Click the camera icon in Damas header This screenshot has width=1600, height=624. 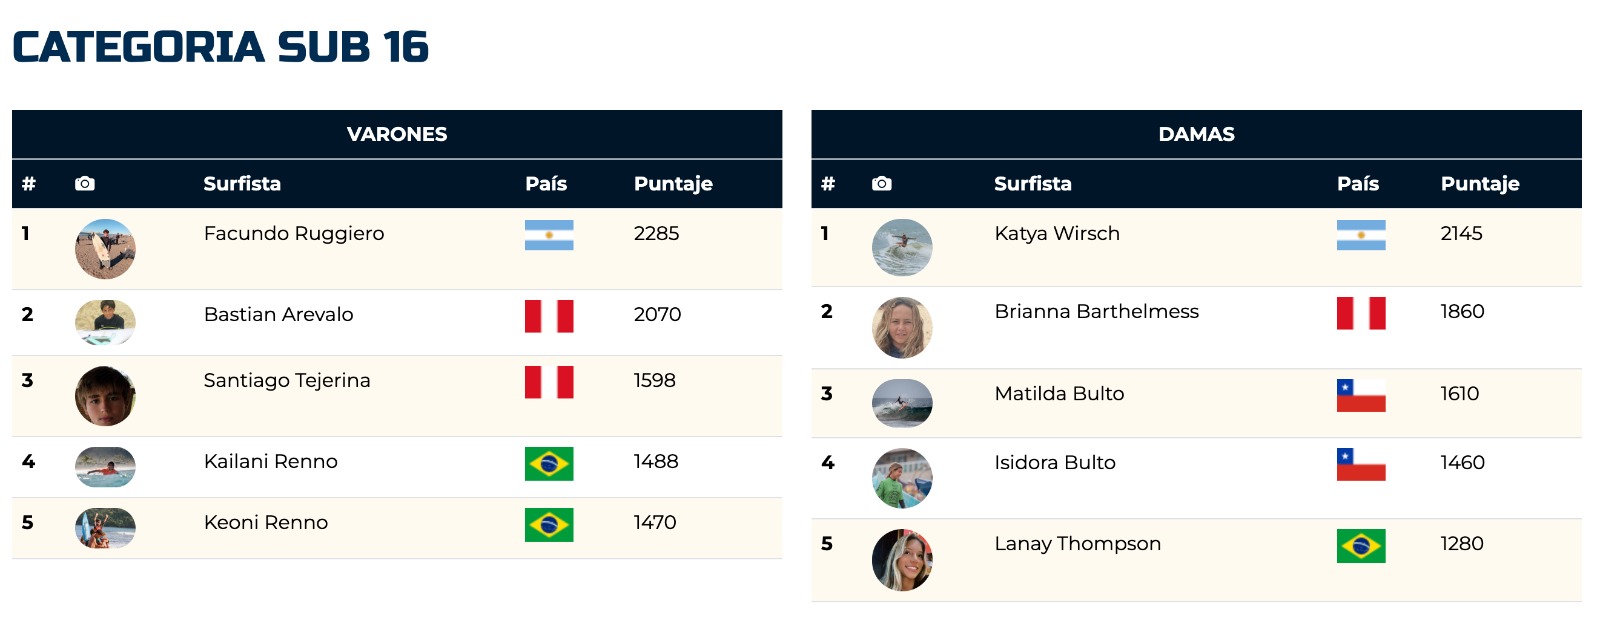(x=881, y=183)
